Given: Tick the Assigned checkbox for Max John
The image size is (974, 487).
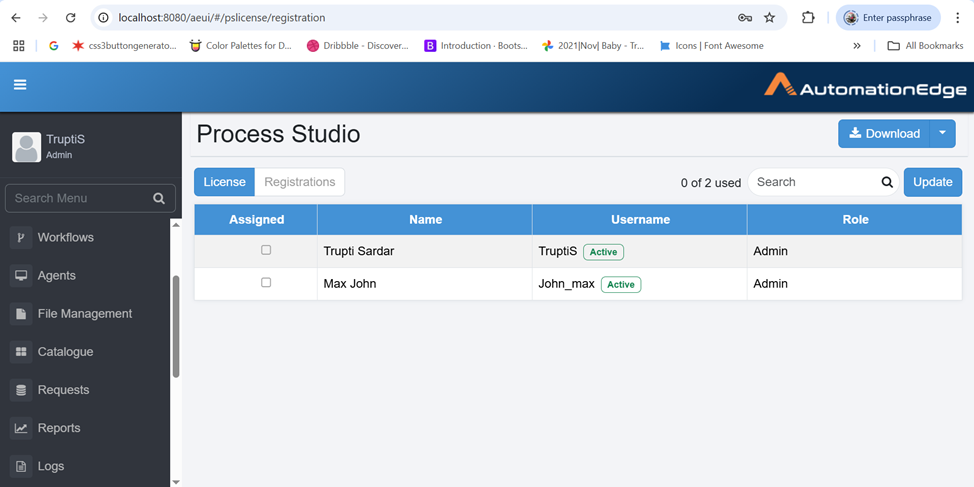Looking at the screenshot, I should coord(266,282).
